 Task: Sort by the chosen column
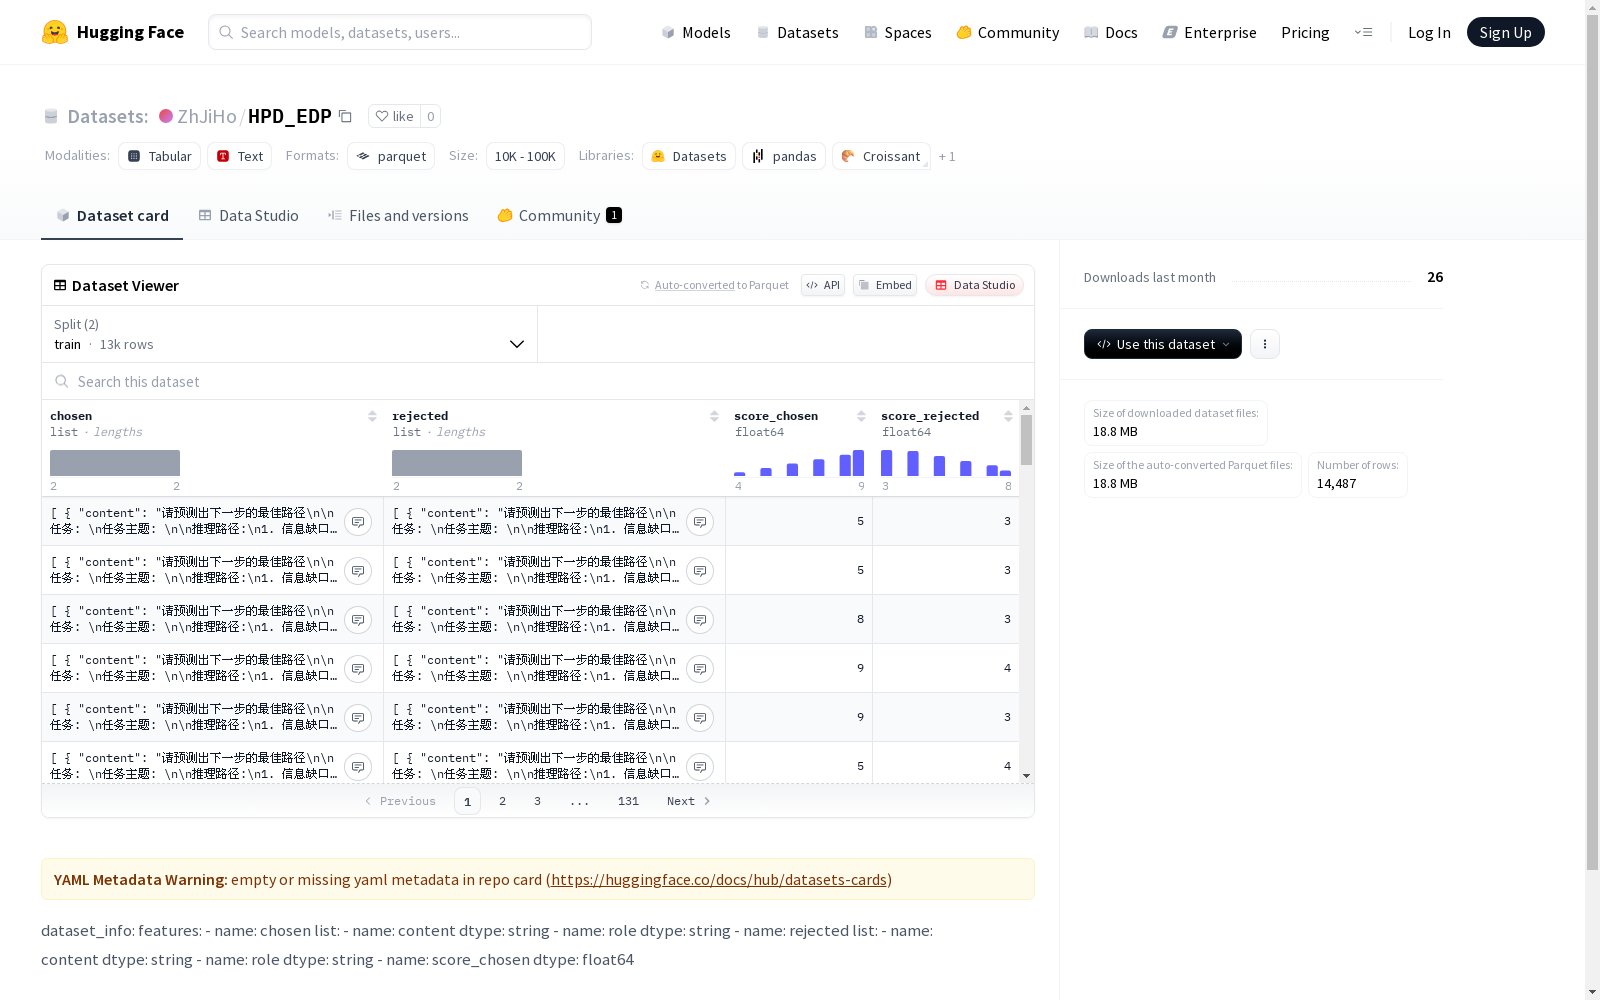pyautogui.click(x=372, y=416)
